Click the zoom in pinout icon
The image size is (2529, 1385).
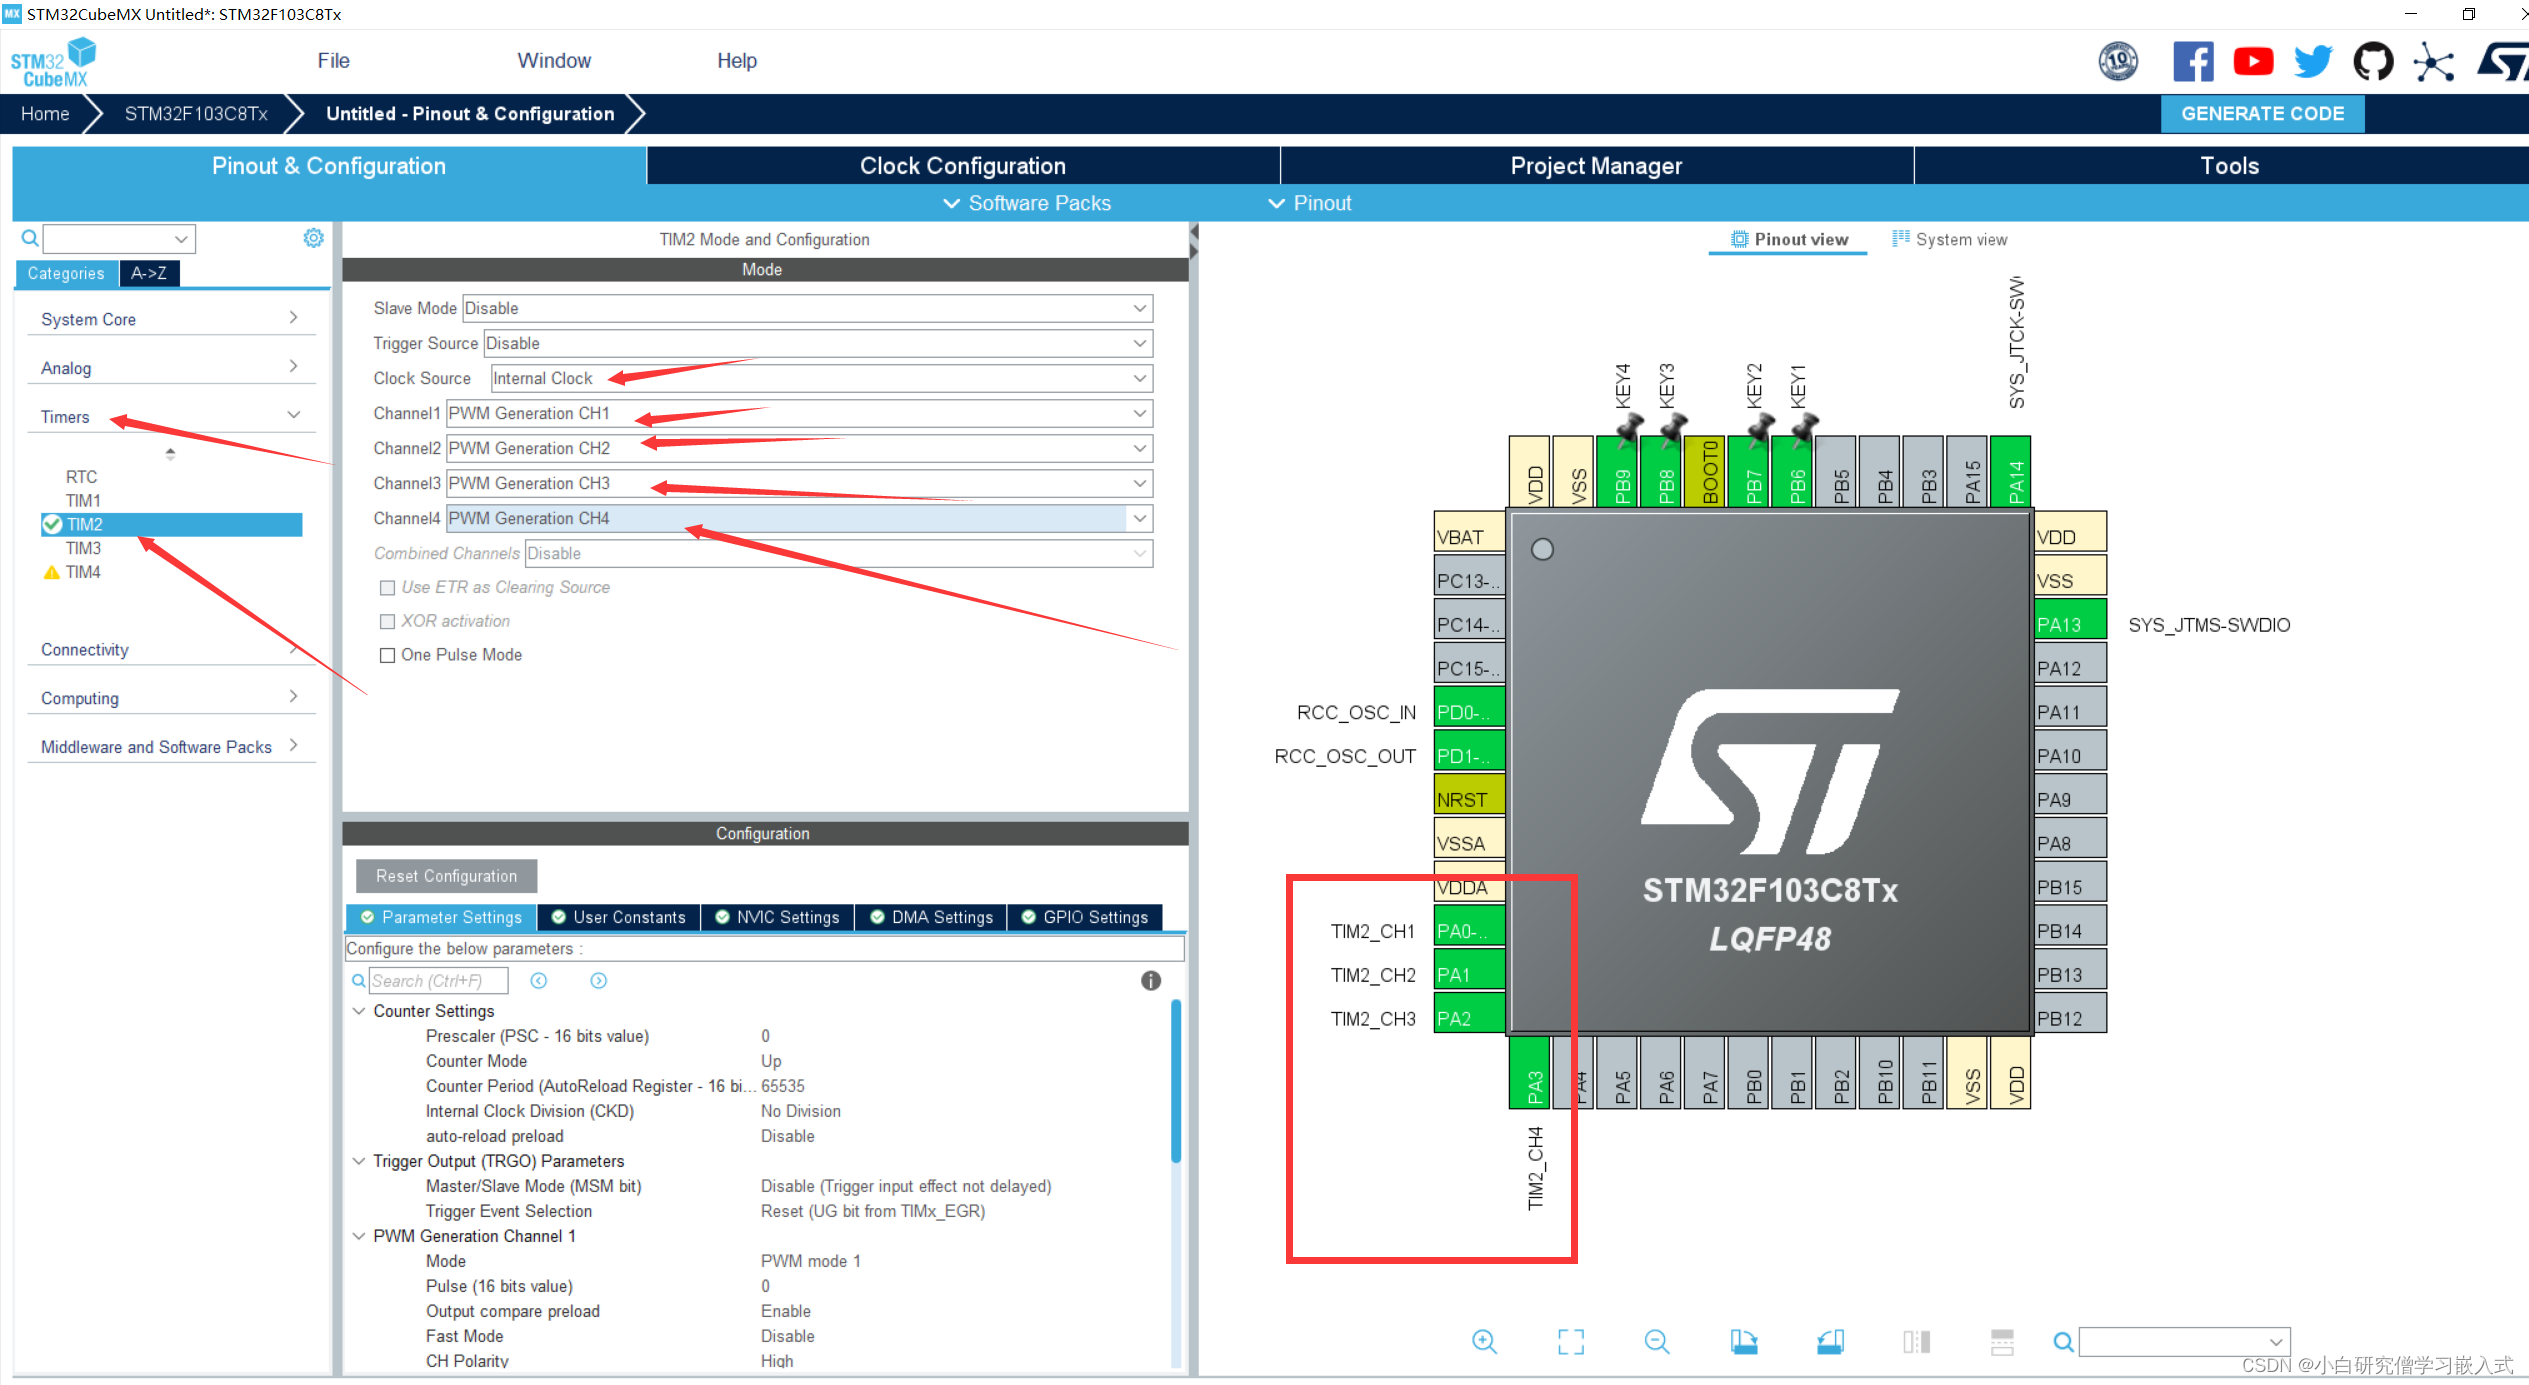[x=1484, y=1342]
